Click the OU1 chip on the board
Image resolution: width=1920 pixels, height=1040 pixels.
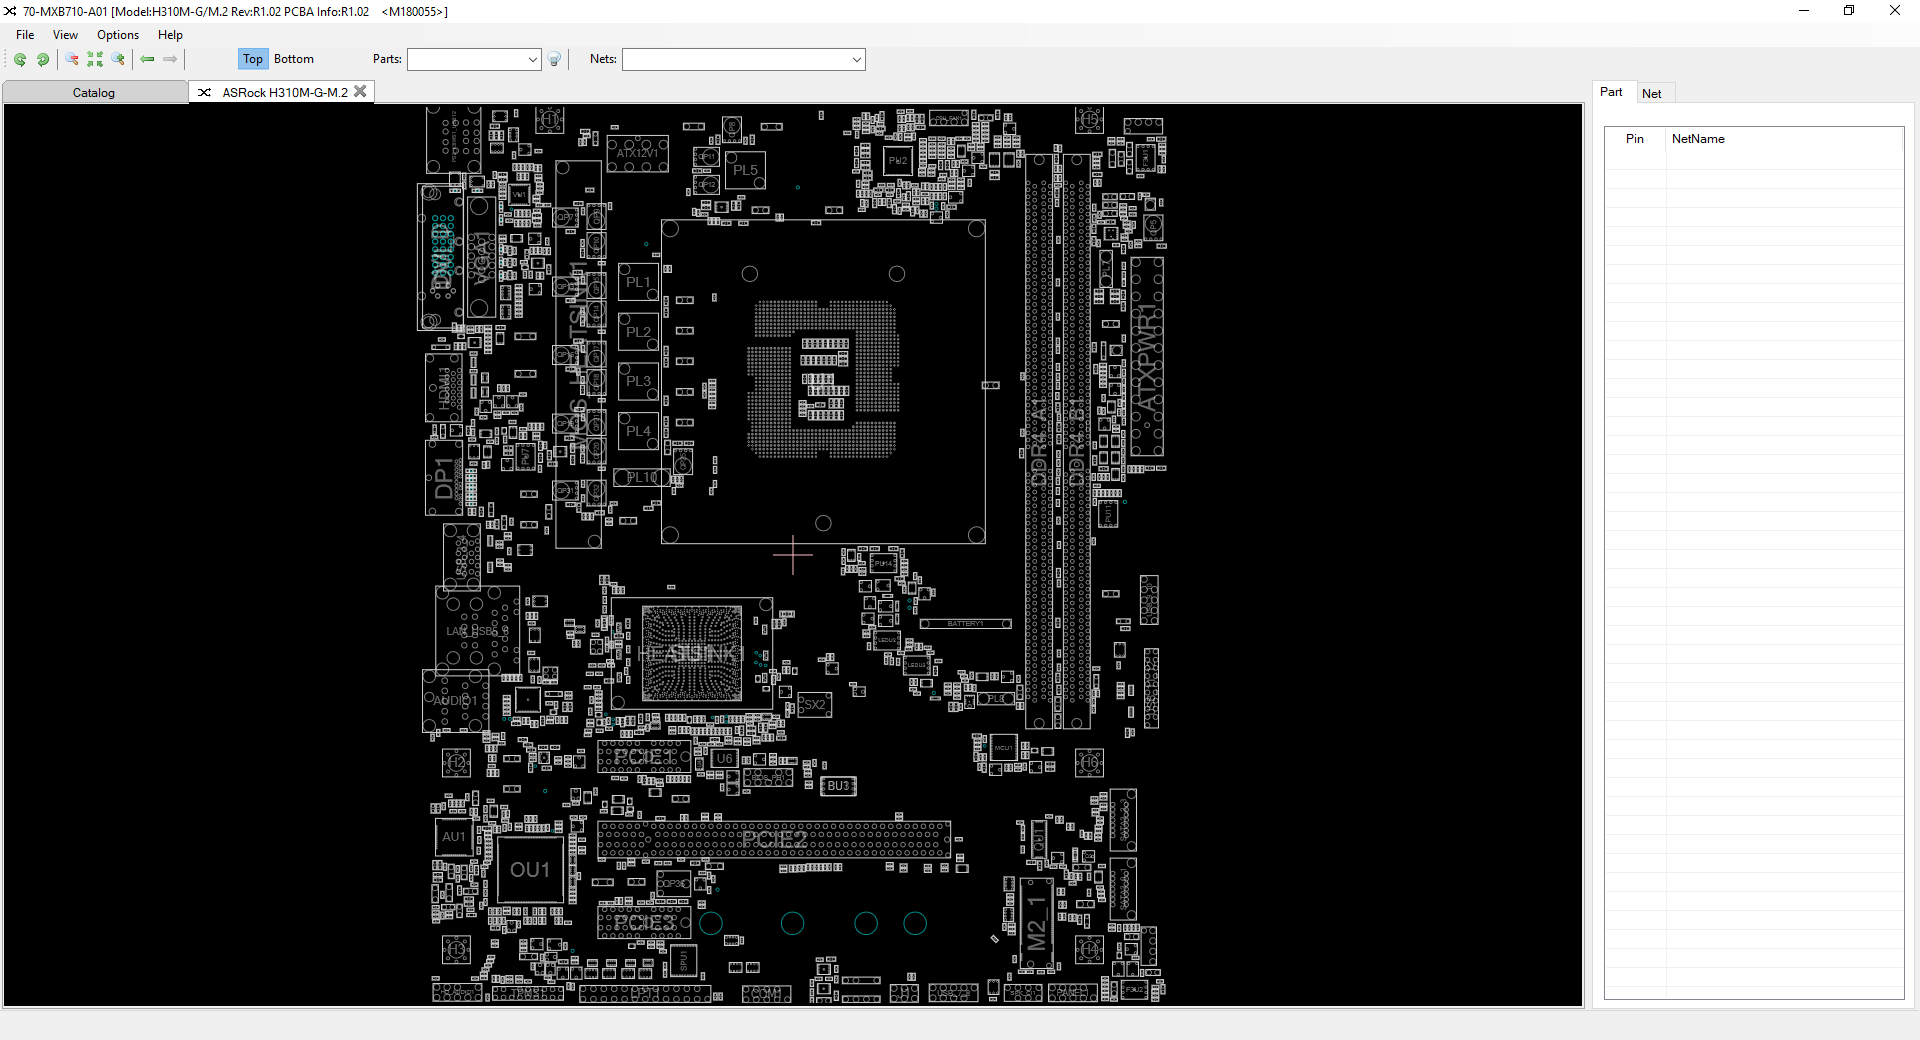click(x=530, y=870)
